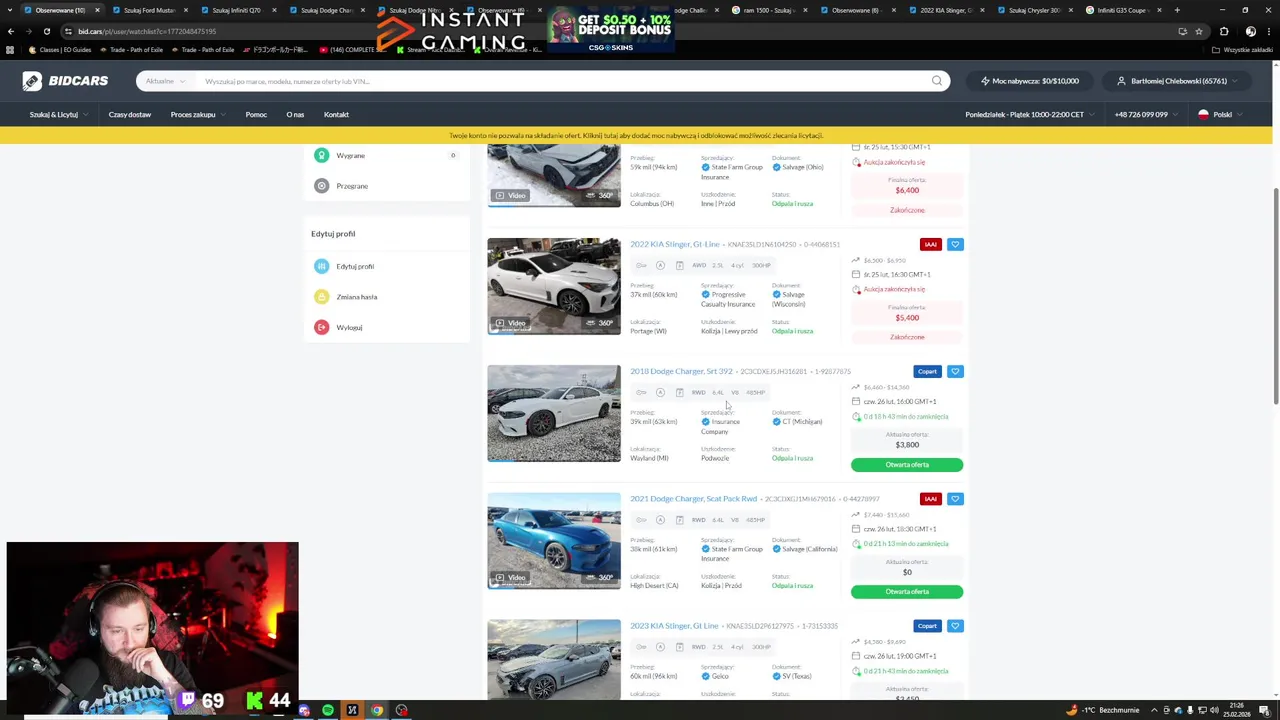Image resolution: width=1280 pixels, height=720 pixels.
Task: Open user account dropdown Bartłomiej Chlebowski
Action: (1178, 81)
